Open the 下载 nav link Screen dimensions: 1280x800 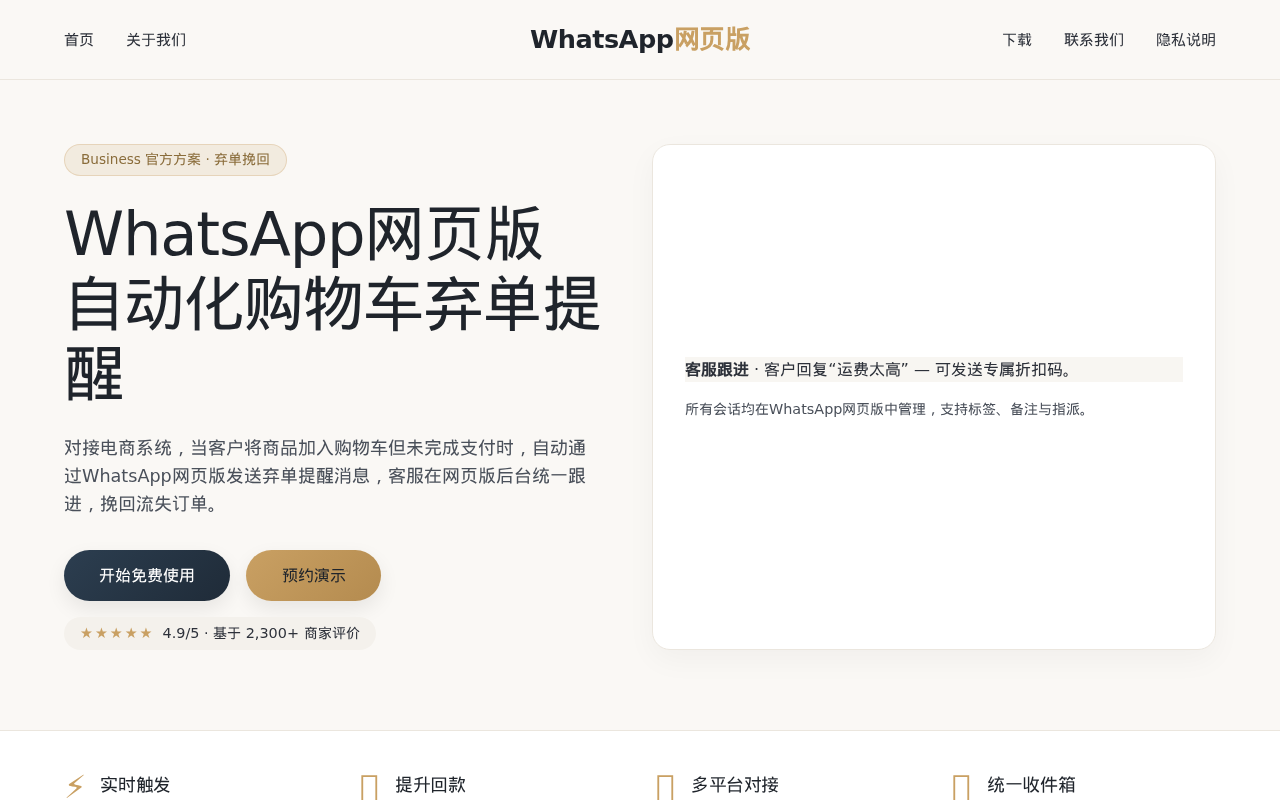click(x=1017, y=40)
